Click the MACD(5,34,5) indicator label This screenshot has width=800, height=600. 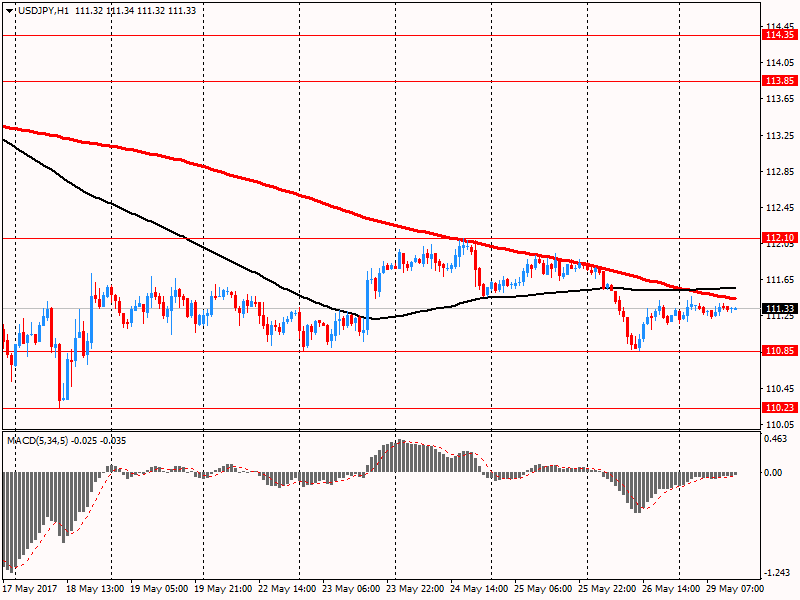(x=37, y=440)
